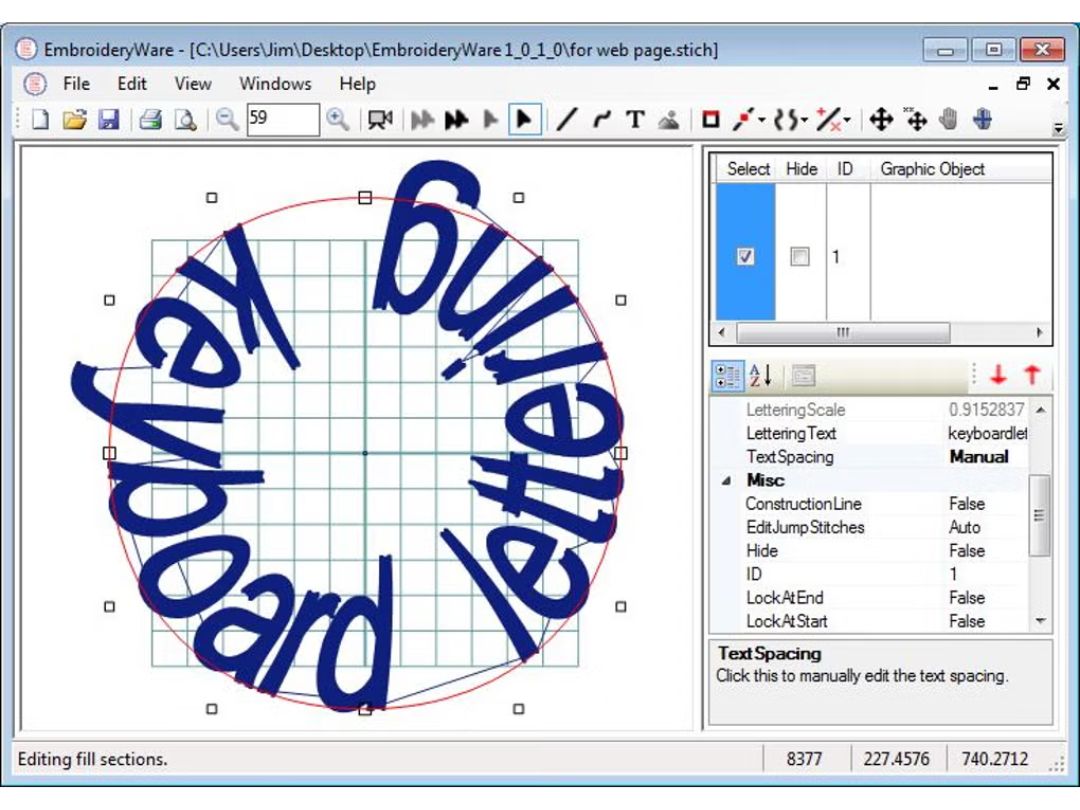Click the video camera simulate icon
The width and height of the screenshot is (1080, 810).
pos(380,120)
